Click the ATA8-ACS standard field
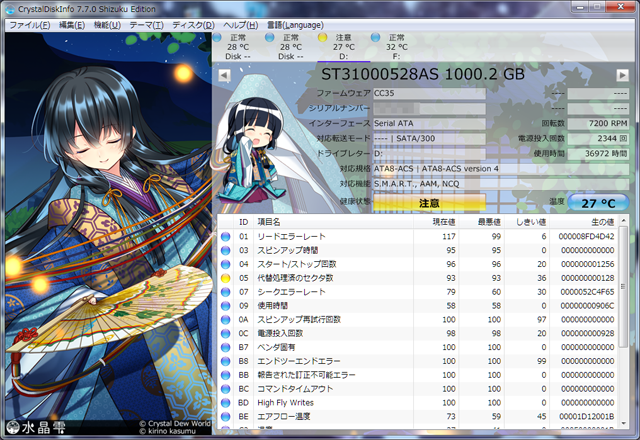This screenshot has height=440, width=640. click(501, 169)
